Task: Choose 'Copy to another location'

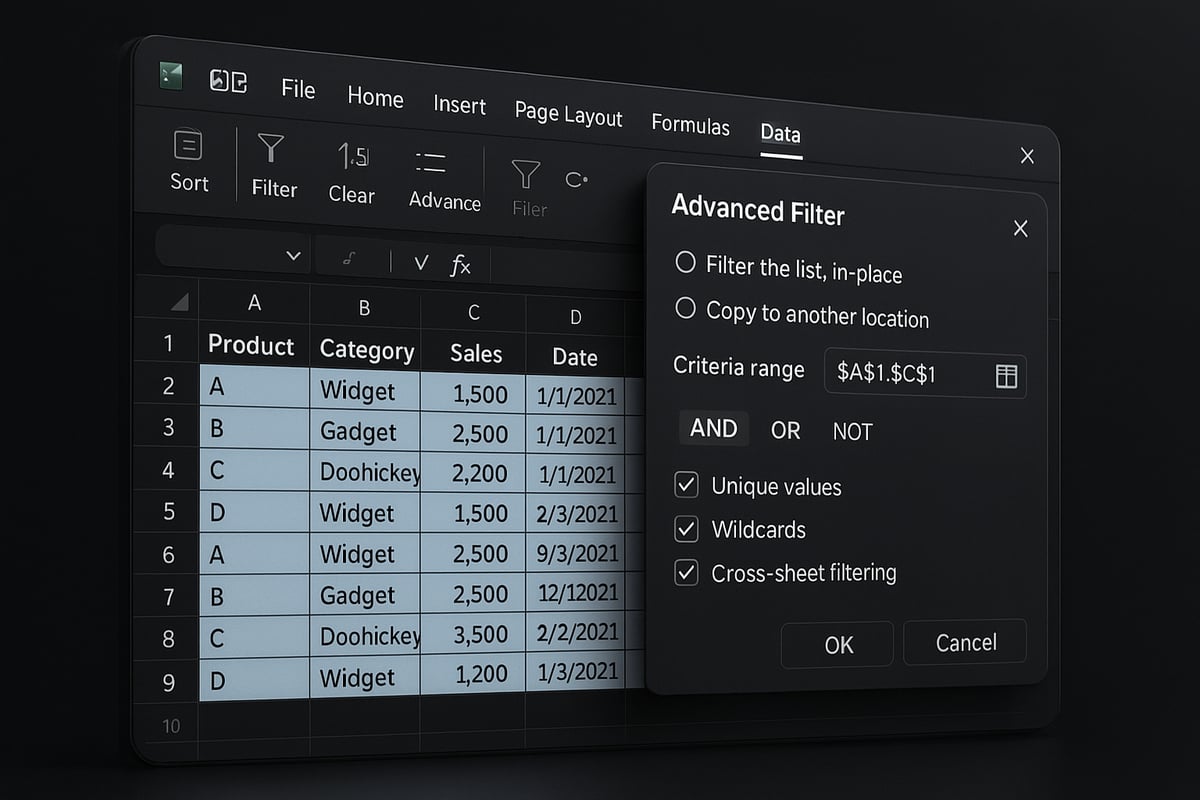Action: [x=686, y=310]
